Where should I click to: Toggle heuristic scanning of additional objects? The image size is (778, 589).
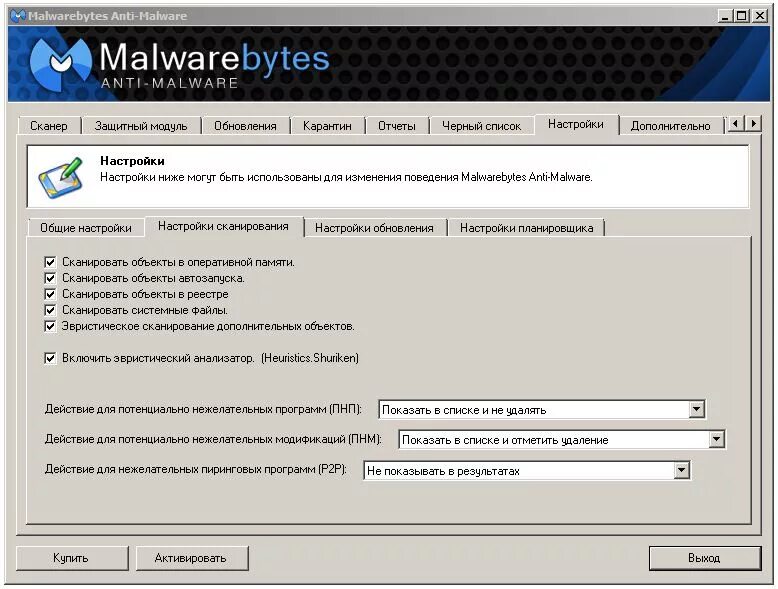50,326
